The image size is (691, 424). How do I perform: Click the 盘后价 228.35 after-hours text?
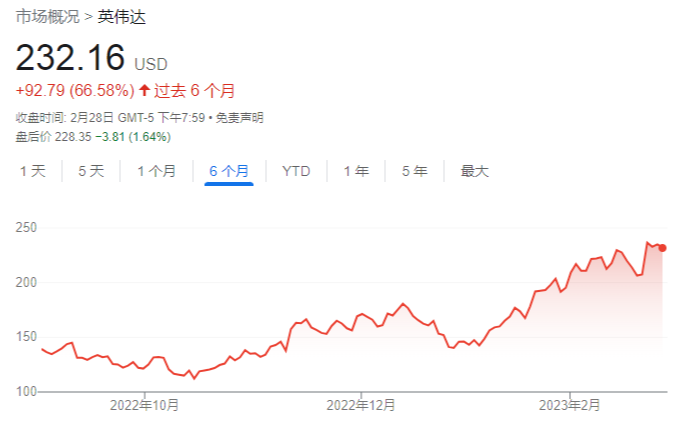pyautogui.click(x=53, y=137)
